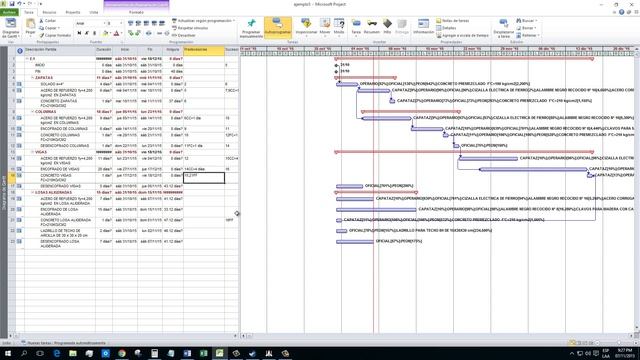Image resolution: width=640 pixels, height=360 pixels.
Task: Click Agregar a escala de tiempo
Action: click(462, 35)
